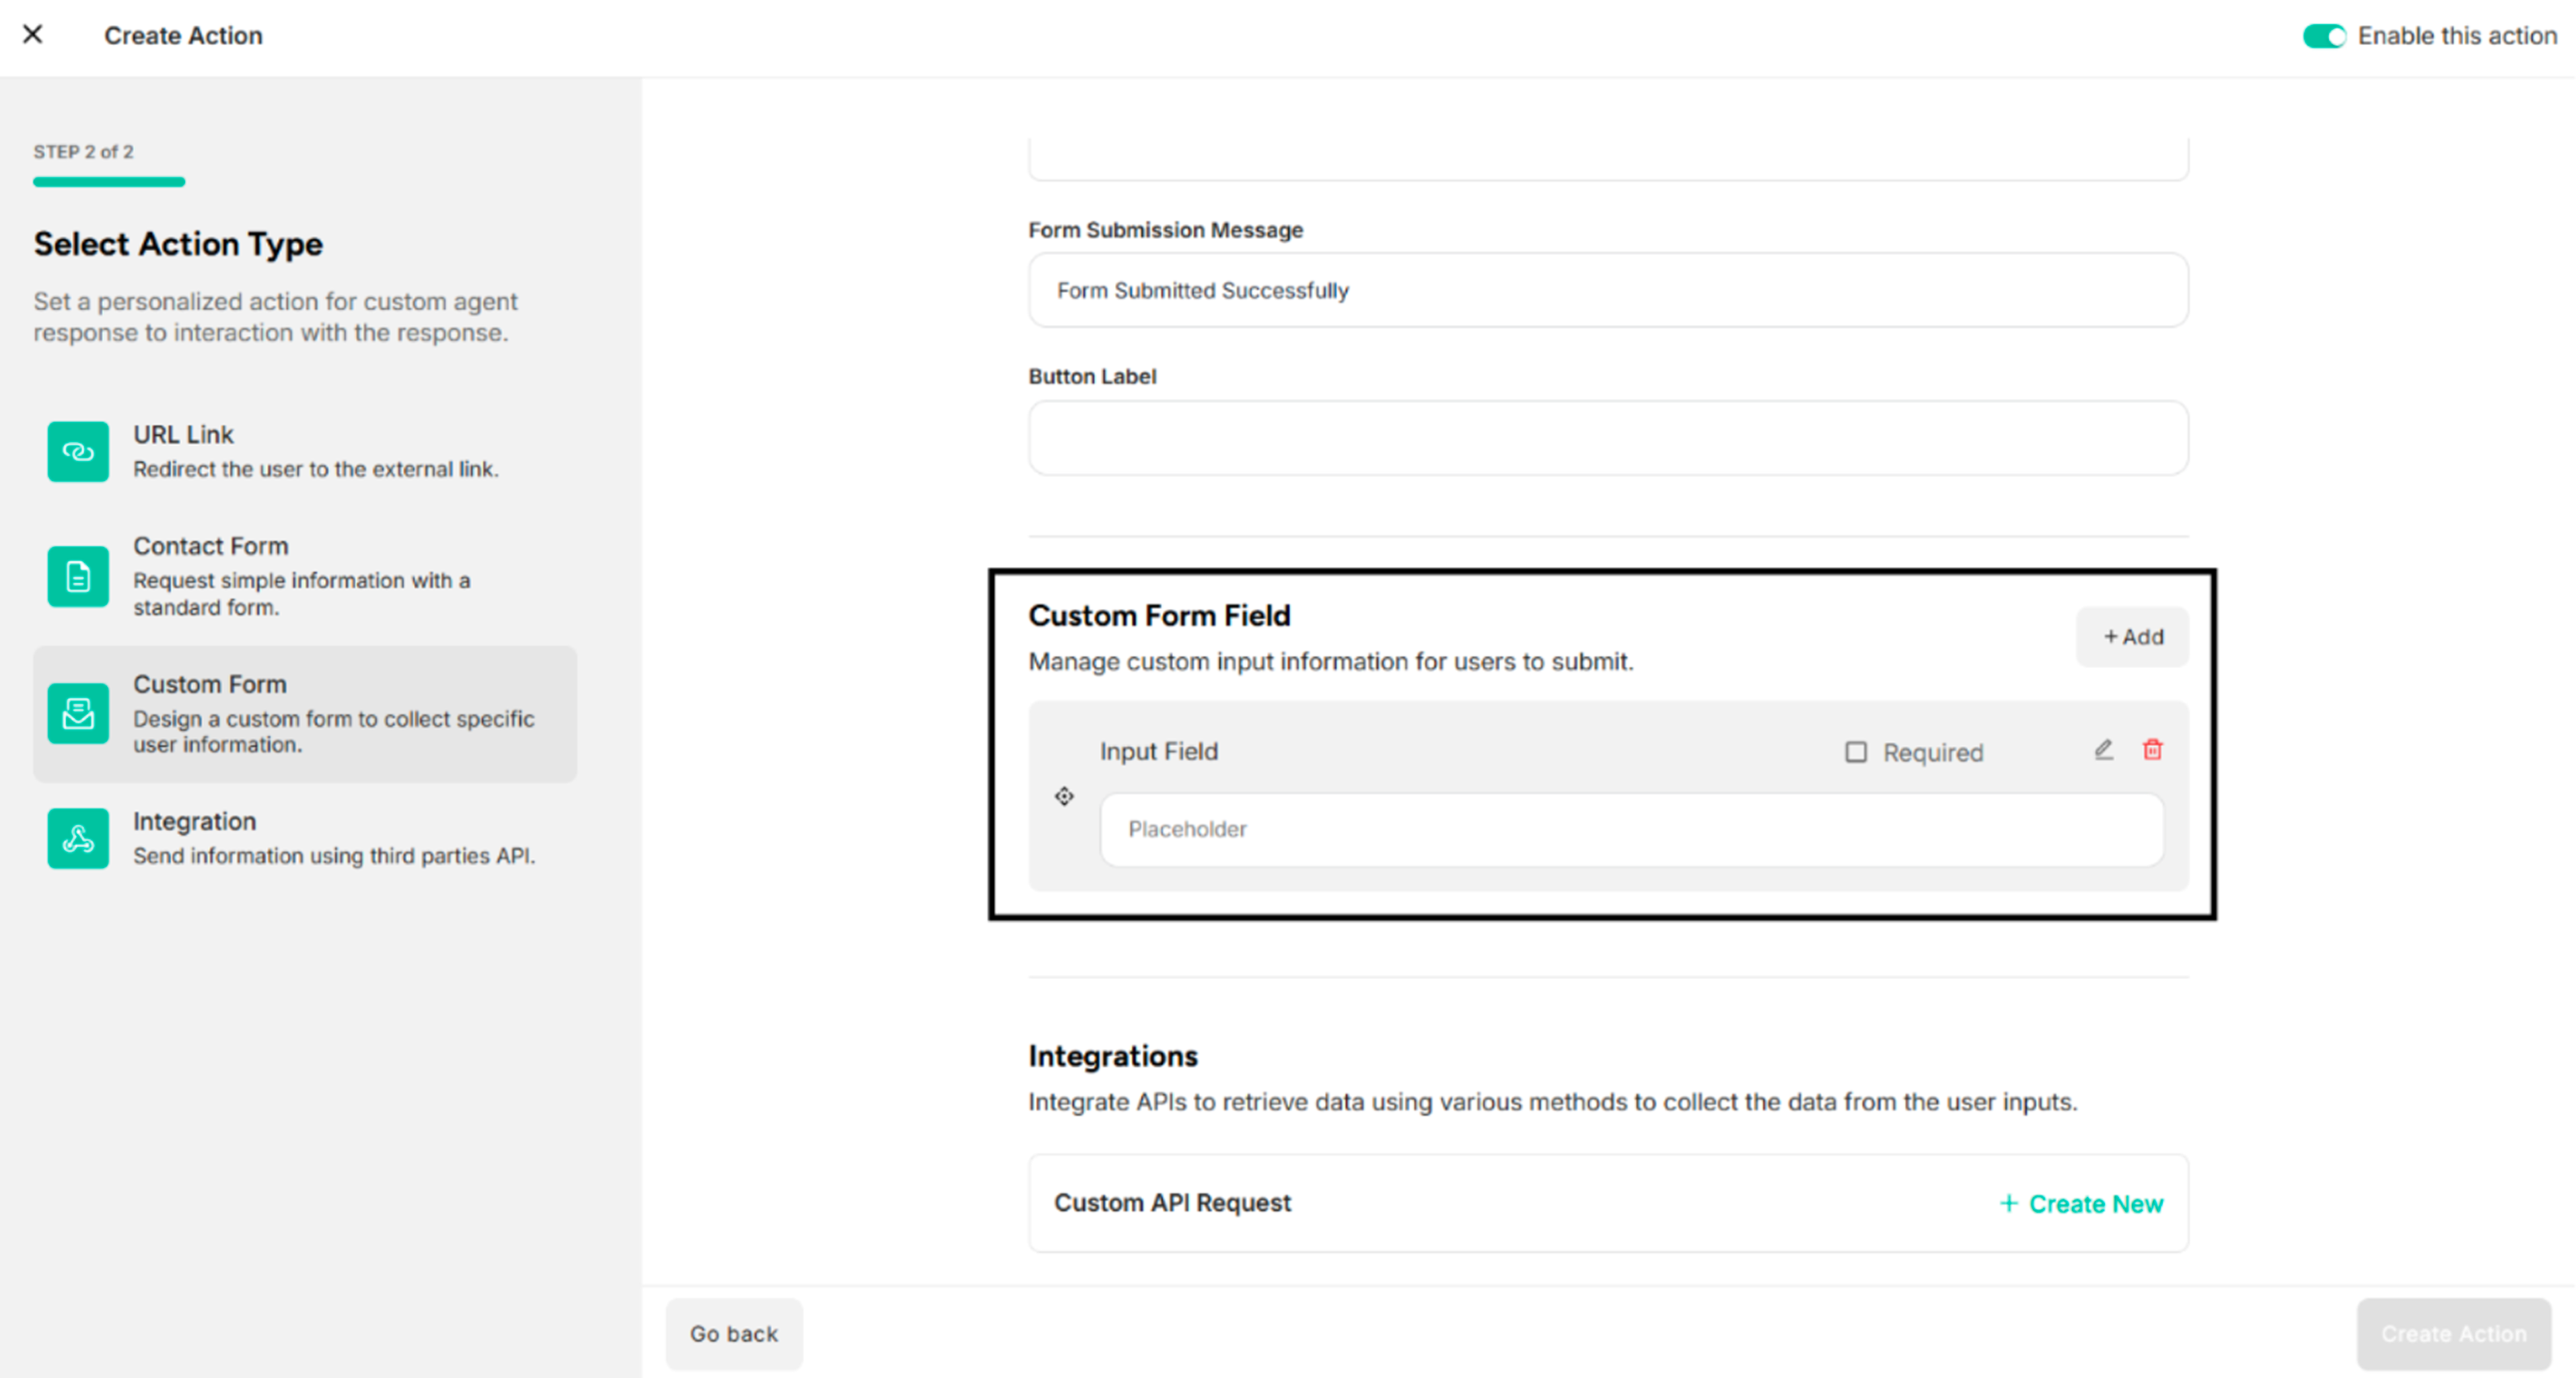The width and height of the screenshot is (2576, 1378).
Task: Disable the Enable this action toggle
Action: pyautogui.click(x=2324, y=36)
